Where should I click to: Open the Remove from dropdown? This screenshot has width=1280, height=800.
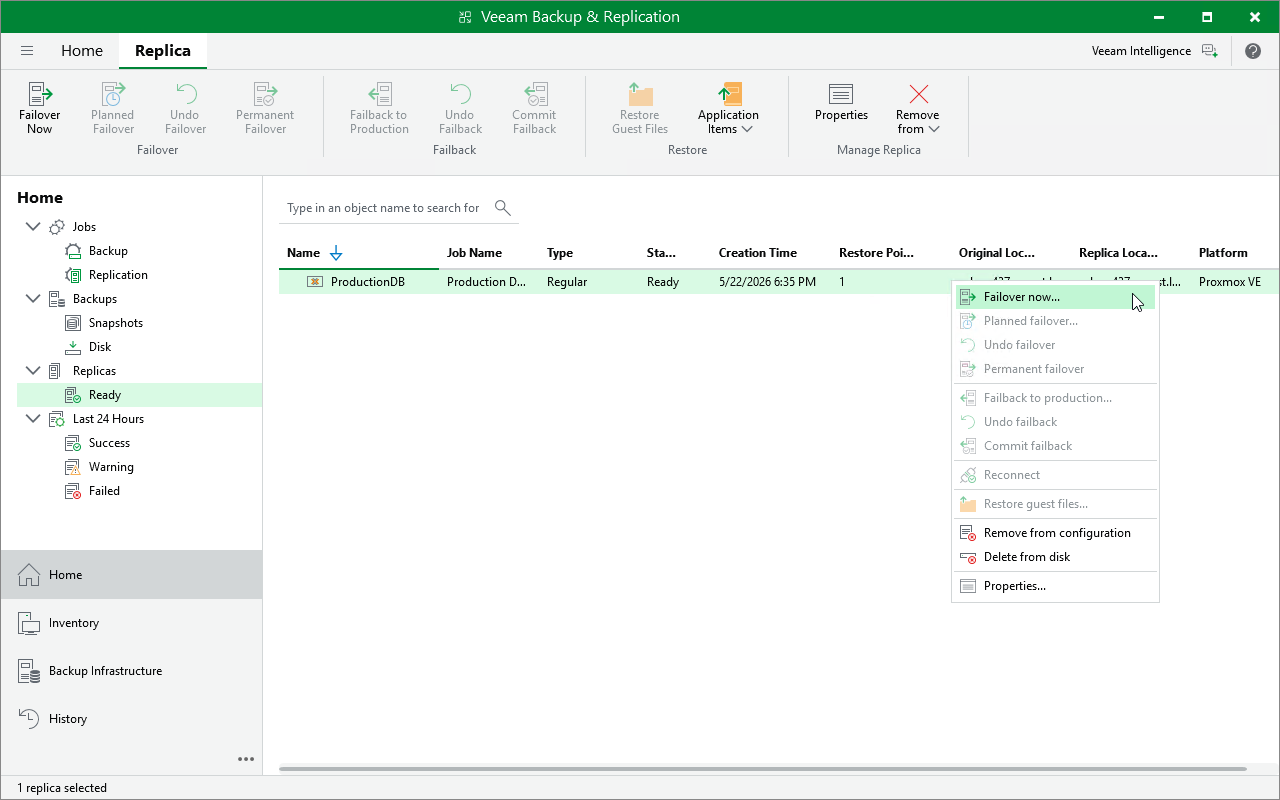[918, 107]
